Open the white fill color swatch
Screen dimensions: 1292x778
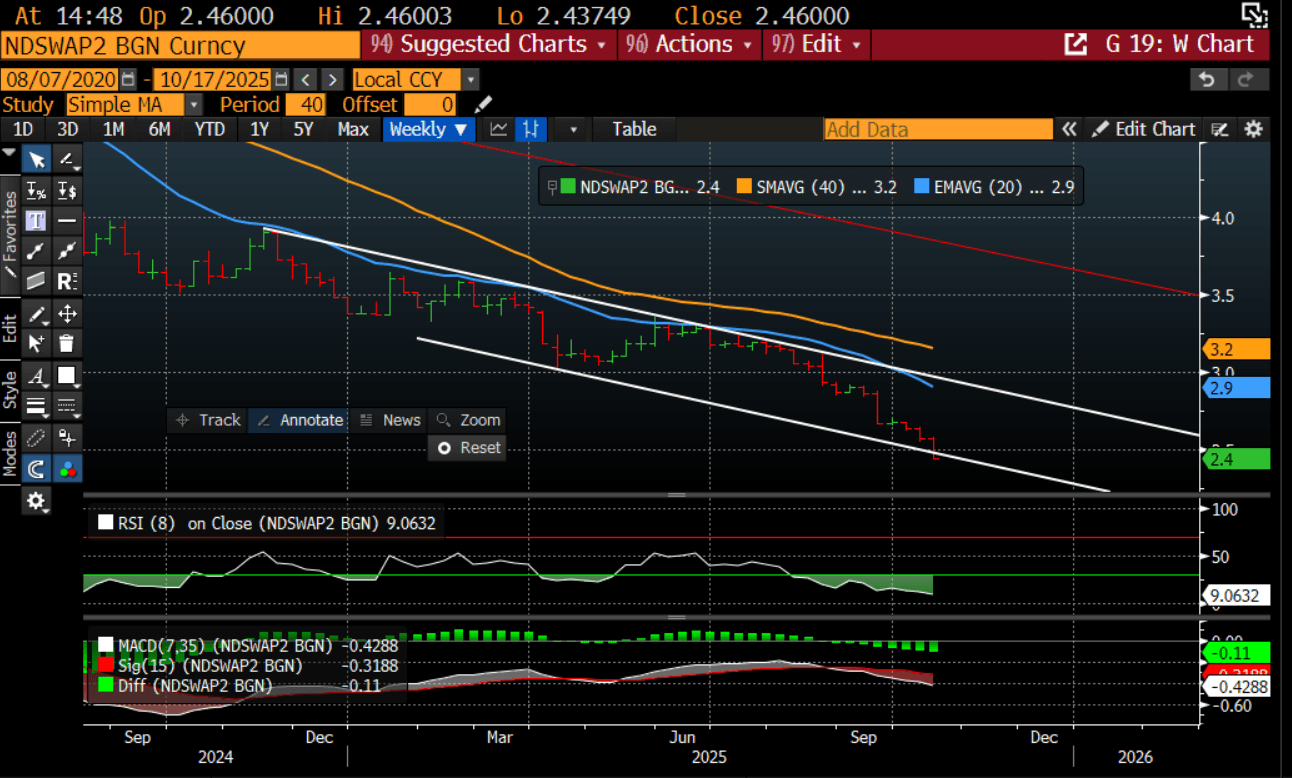(x=67, y=376)
